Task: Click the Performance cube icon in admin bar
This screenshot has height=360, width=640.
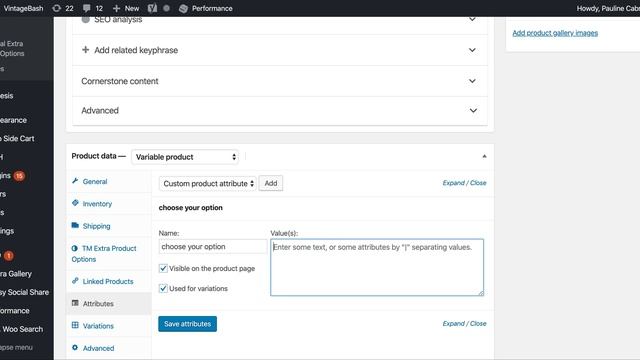Action: [x=183, y=8]
